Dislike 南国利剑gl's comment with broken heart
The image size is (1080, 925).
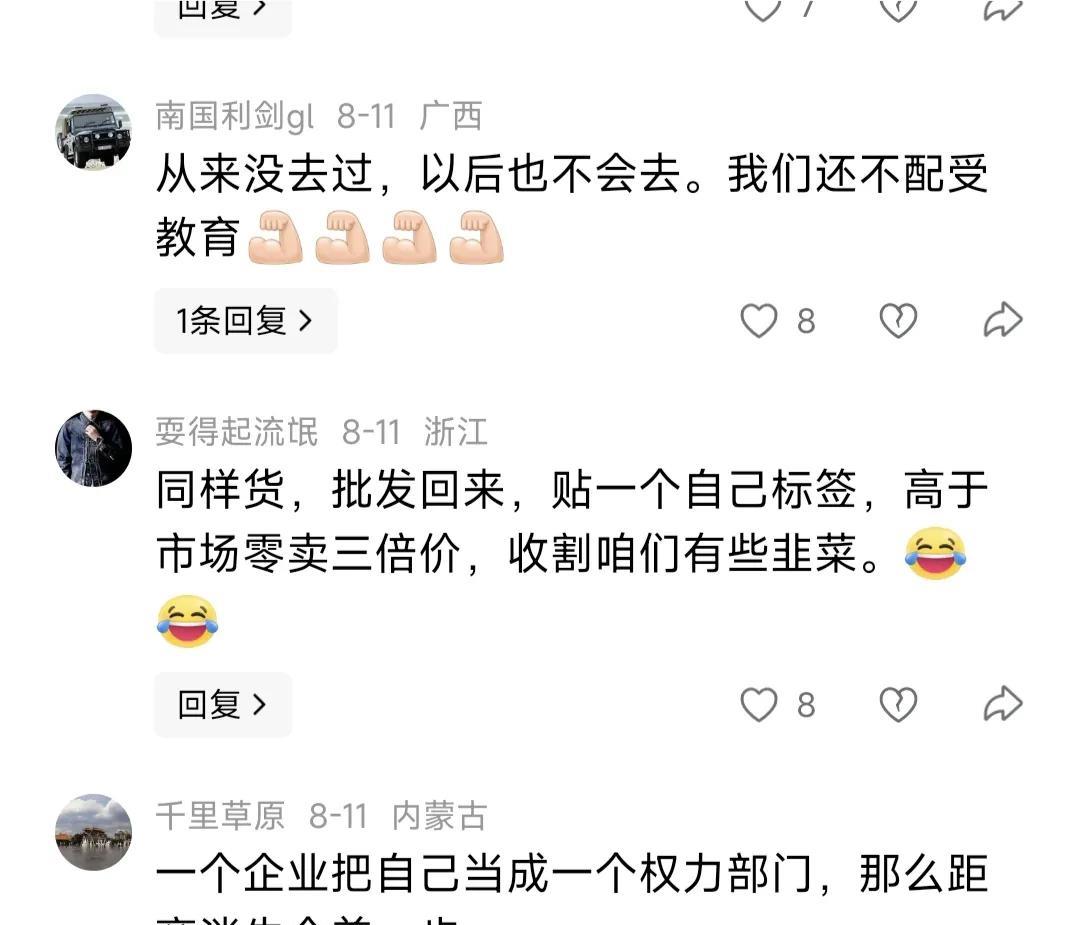pos(898,321)
